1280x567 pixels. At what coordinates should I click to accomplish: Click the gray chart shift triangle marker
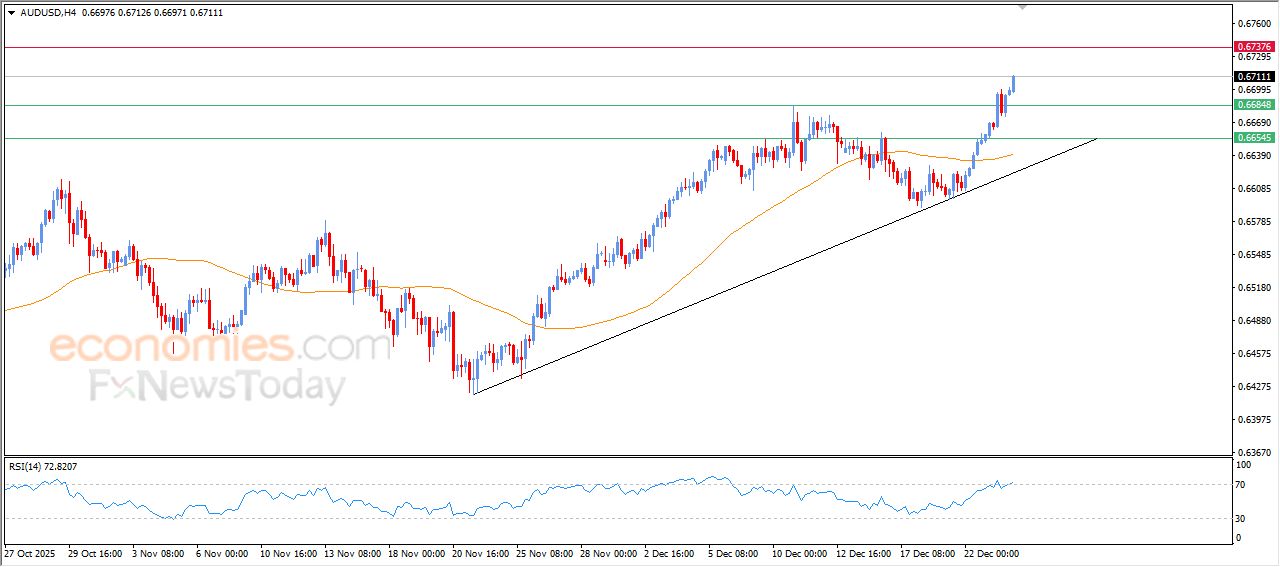1022,6
